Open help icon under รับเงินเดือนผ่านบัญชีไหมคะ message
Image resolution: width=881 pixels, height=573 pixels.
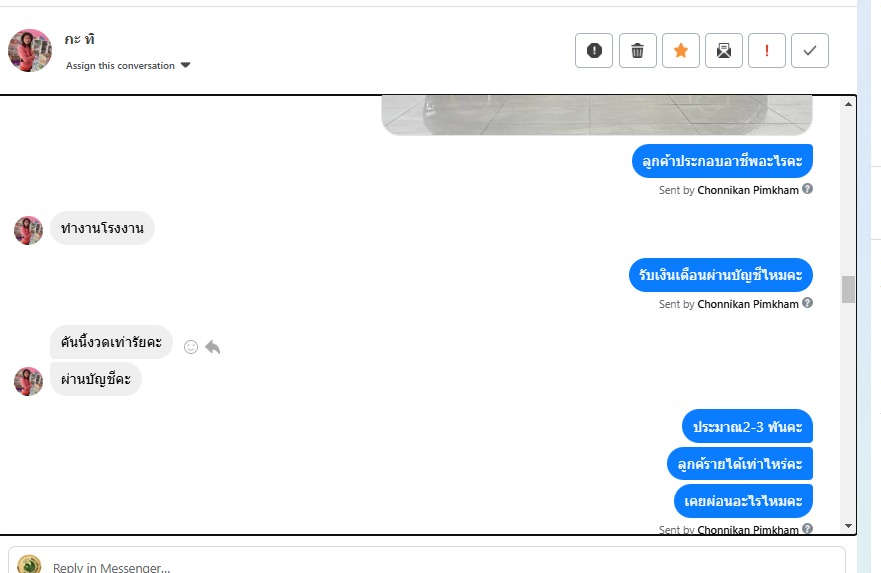pos(807,303)
